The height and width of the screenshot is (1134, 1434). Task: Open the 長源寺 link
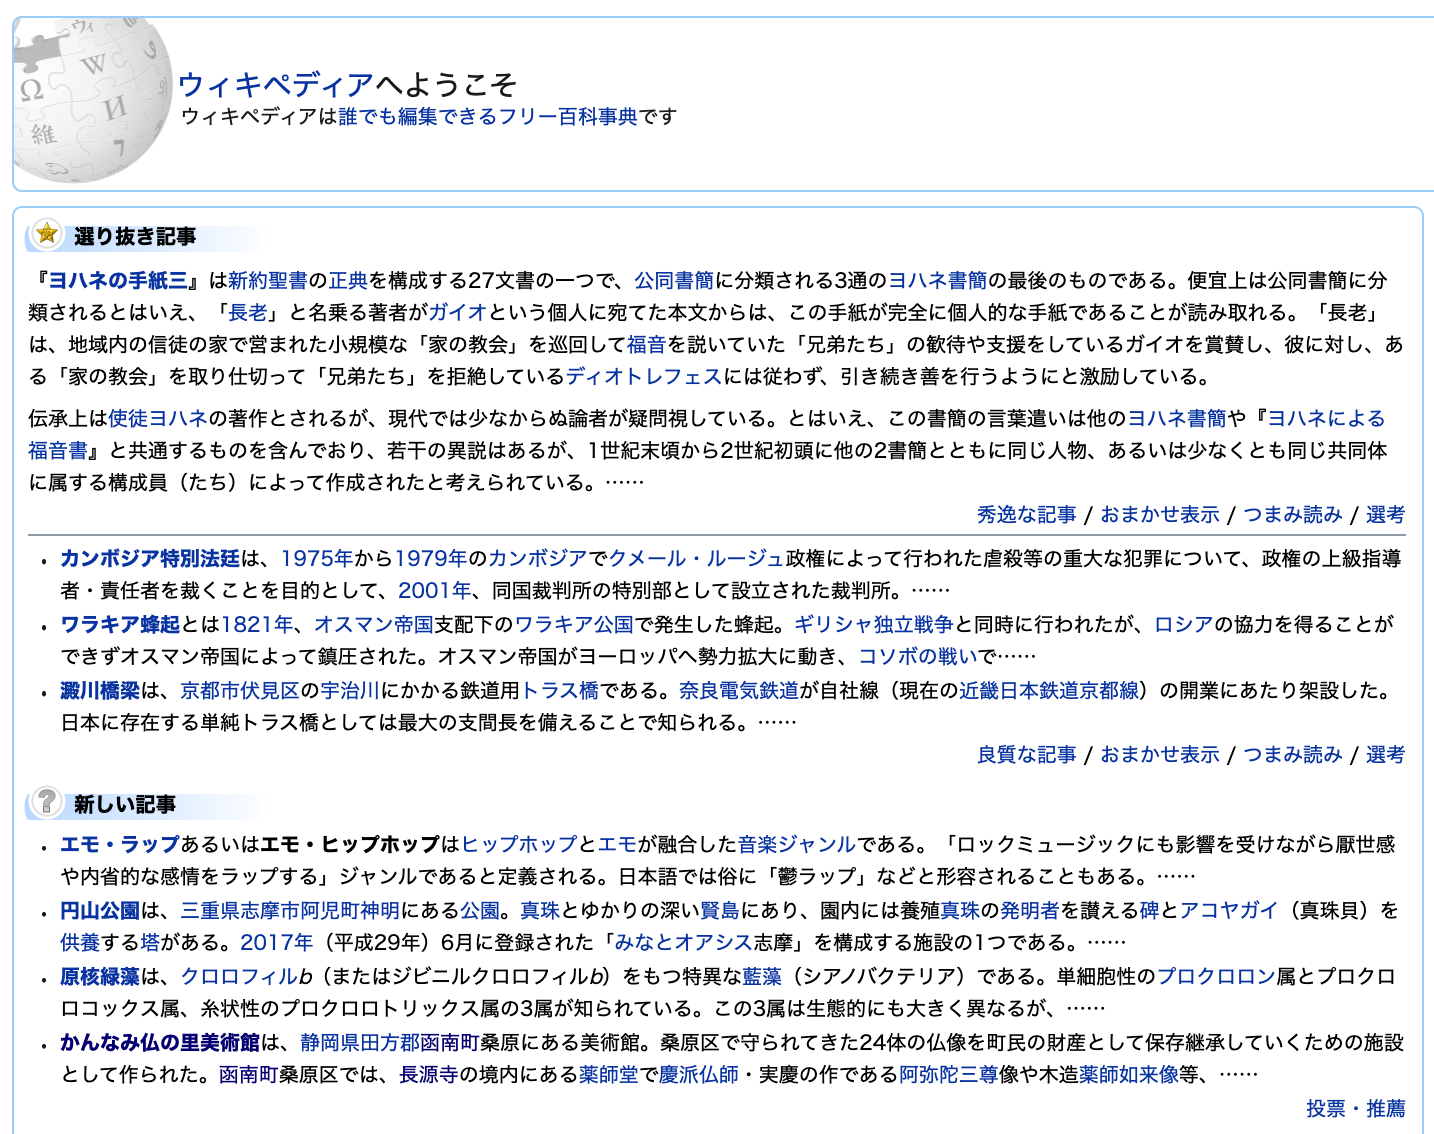tap(429, 1075)
